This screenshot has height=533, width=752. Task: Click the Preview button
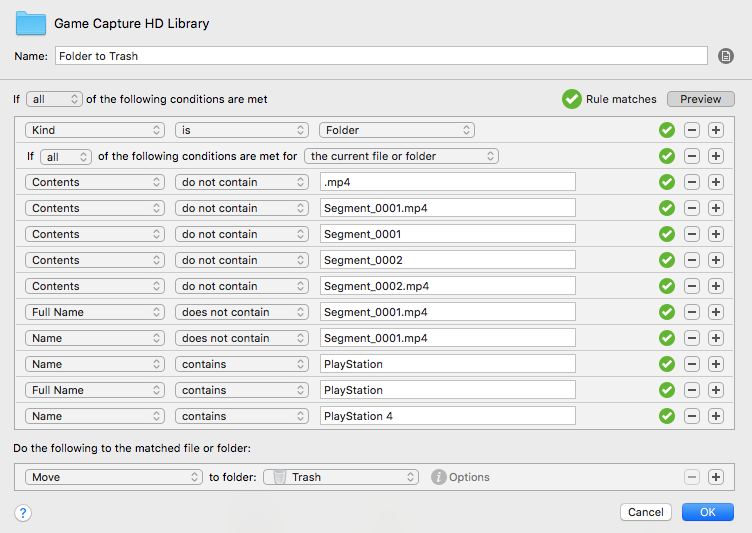[700, 99]
